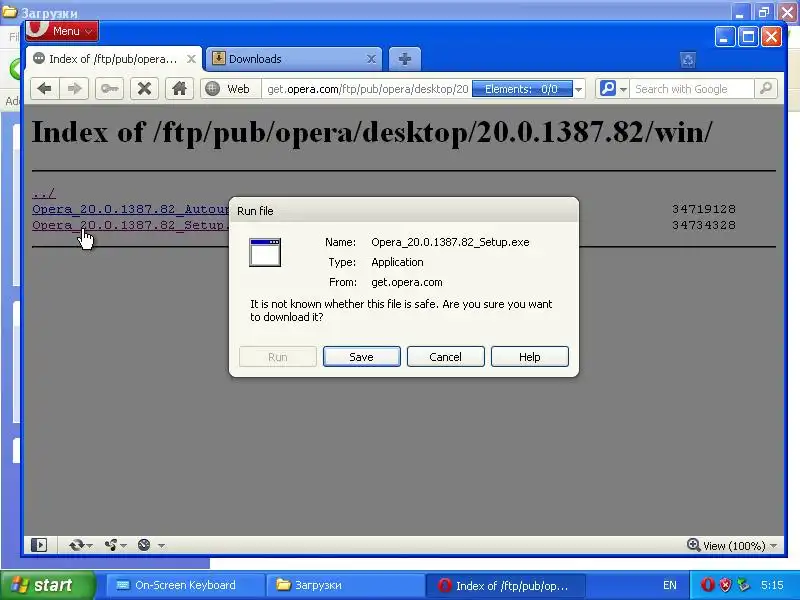
Task: Click the Opera tray icon
Action: (x=707, y=585)
